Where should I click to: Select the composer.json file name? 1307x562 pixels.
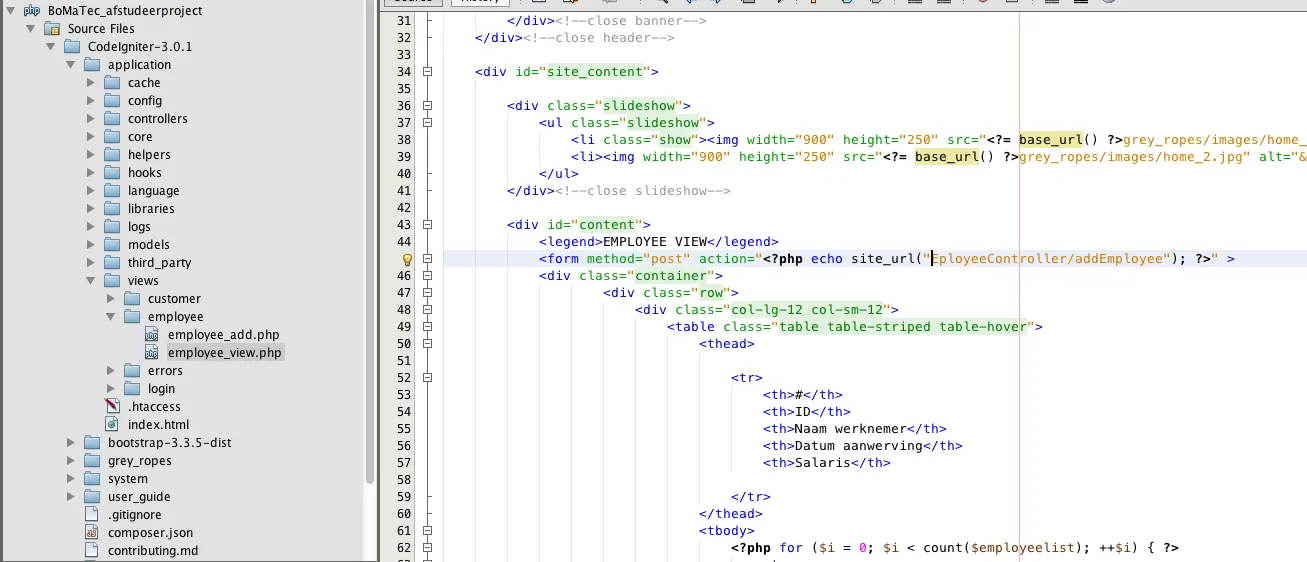click(151, 533)
